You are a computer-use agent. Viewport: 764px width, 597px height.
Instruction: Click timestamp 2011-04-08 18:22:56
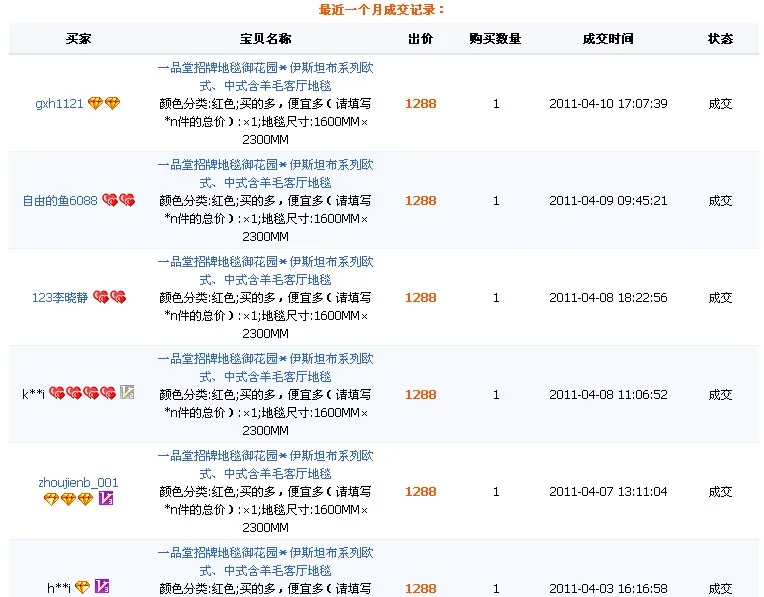point(608,297)
